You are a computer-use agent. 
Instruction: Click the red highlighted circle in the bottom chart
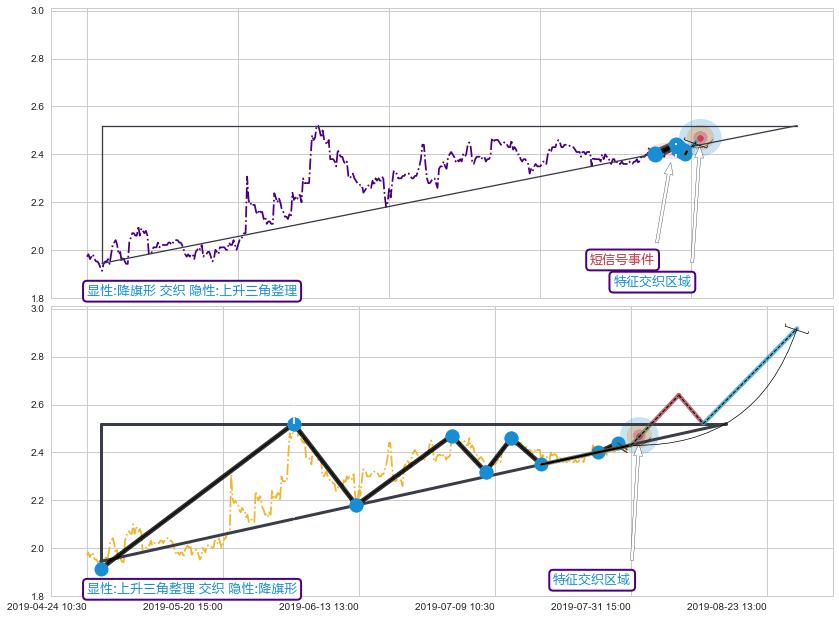pyautogui.click(x=637, y=435)
